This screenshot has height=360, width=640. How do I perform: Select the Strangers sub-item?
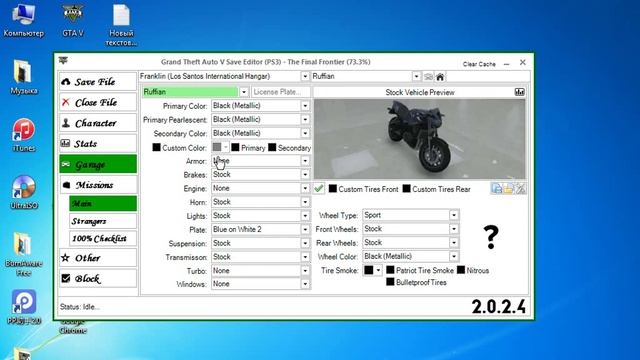point(103,221)
